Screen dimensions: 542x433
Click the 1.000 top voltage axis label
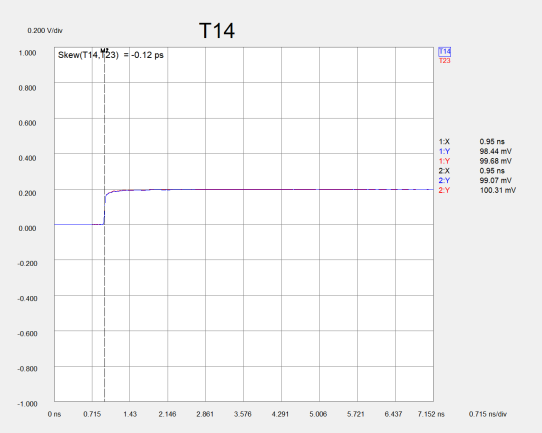pos(27,53)
